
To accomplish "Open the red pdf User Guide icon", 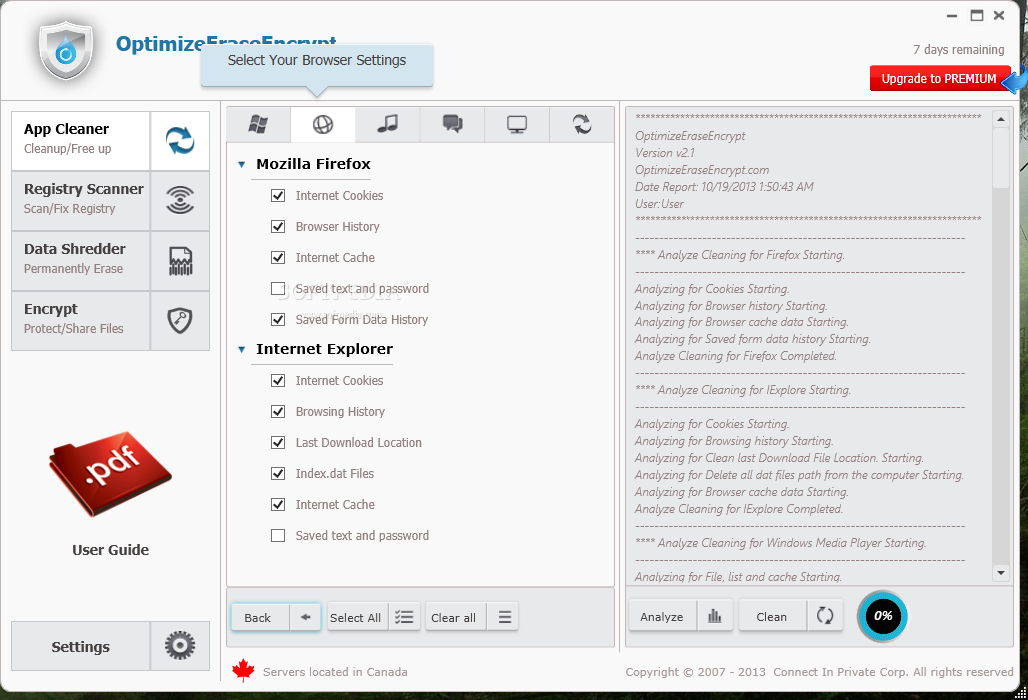I will [109, 474].
